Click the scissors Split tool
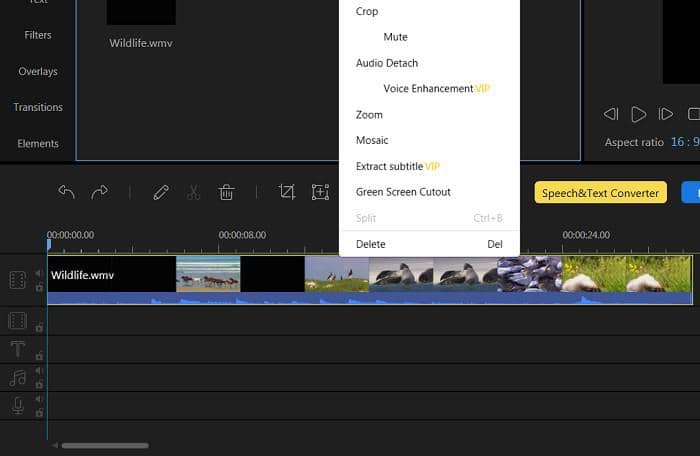Screen dimensions: 700x456 coord(193,192)
